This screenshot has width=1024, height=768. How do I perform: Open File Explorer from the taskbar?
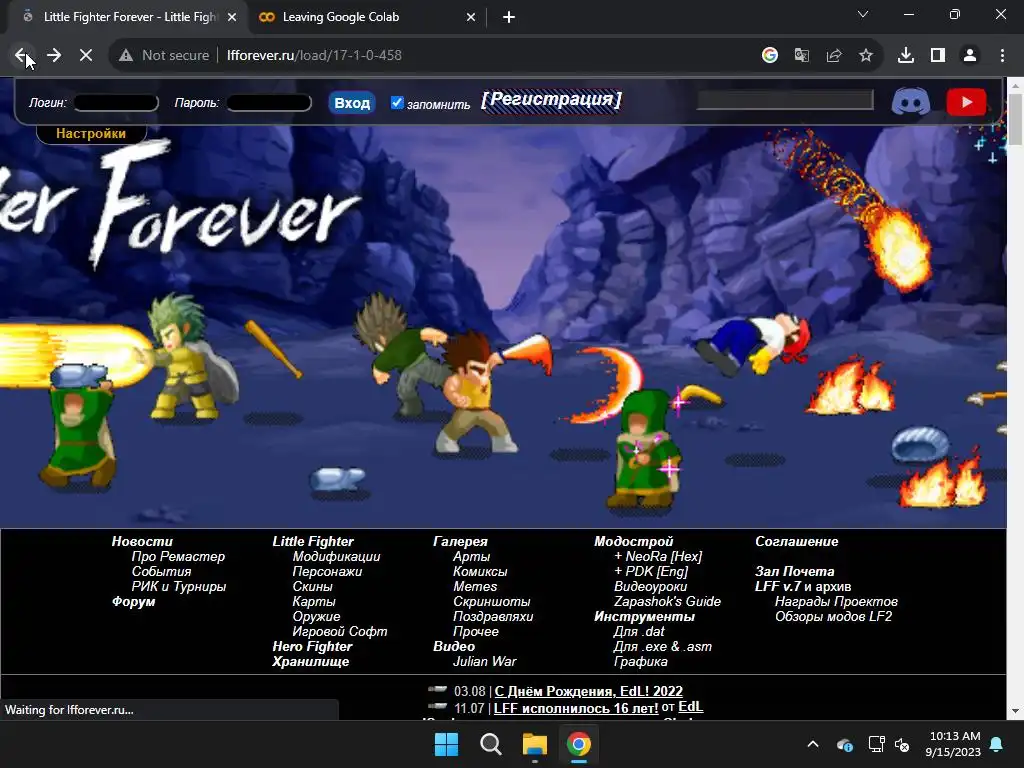535,744
